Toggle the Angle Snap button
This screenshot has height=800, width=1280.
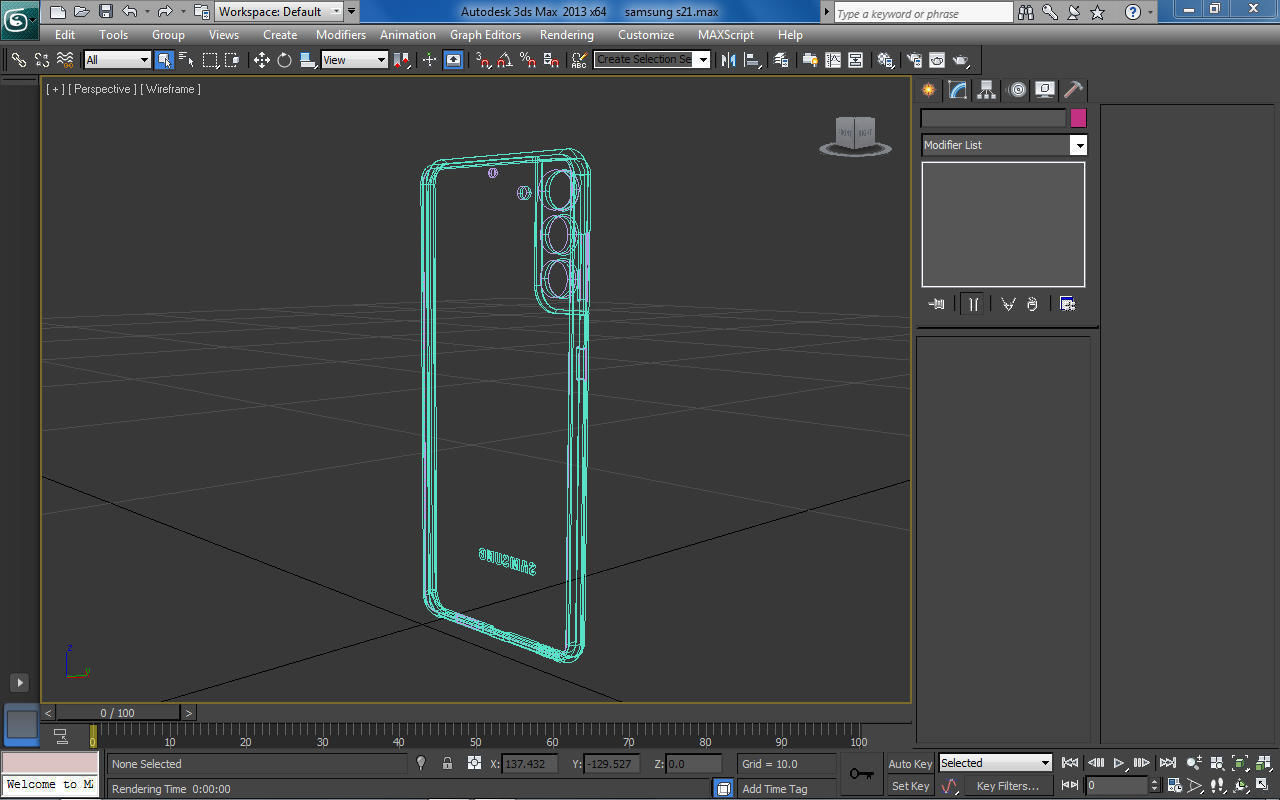coord(506,60)
